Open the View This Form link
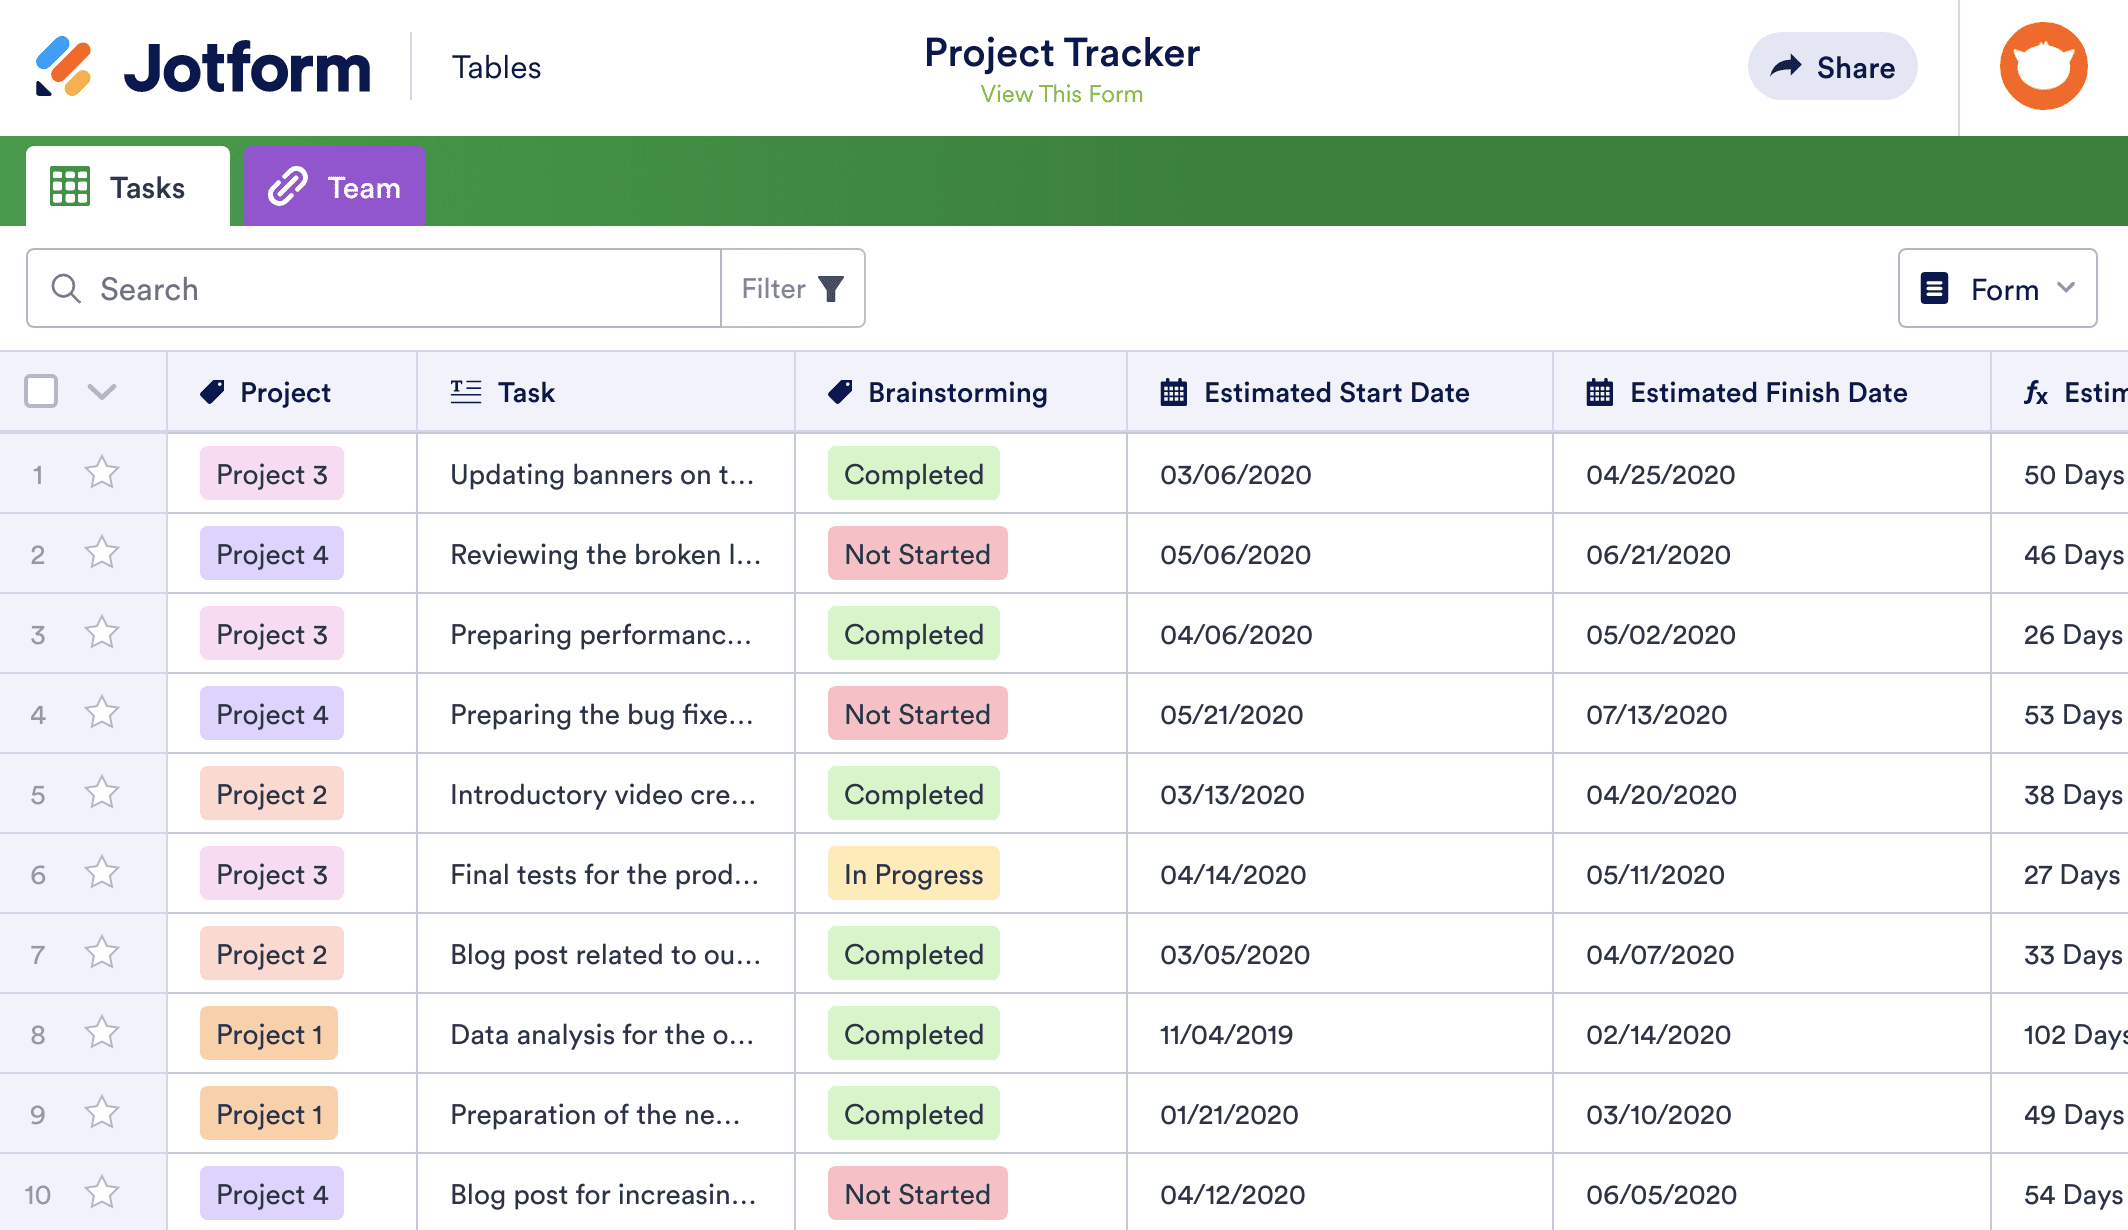 [1061, 94]
